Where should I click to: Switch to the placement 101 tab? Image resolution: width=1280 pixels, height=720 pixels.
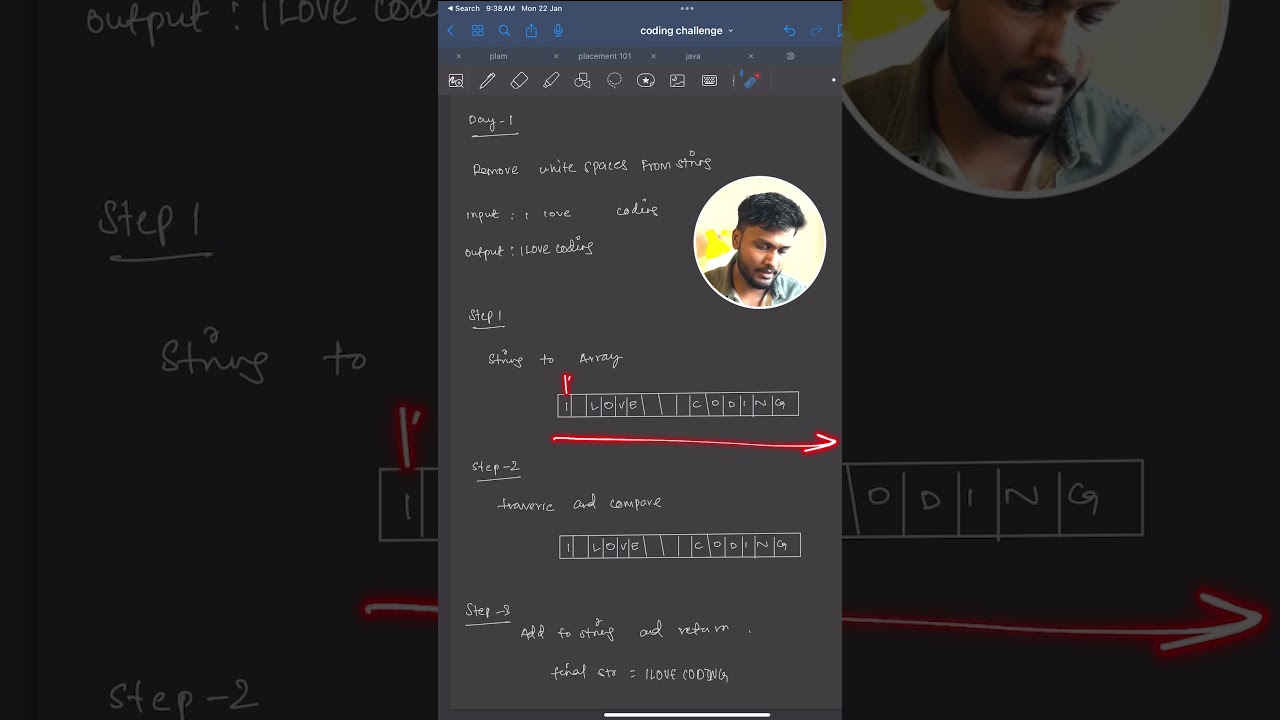coord(604,56)
